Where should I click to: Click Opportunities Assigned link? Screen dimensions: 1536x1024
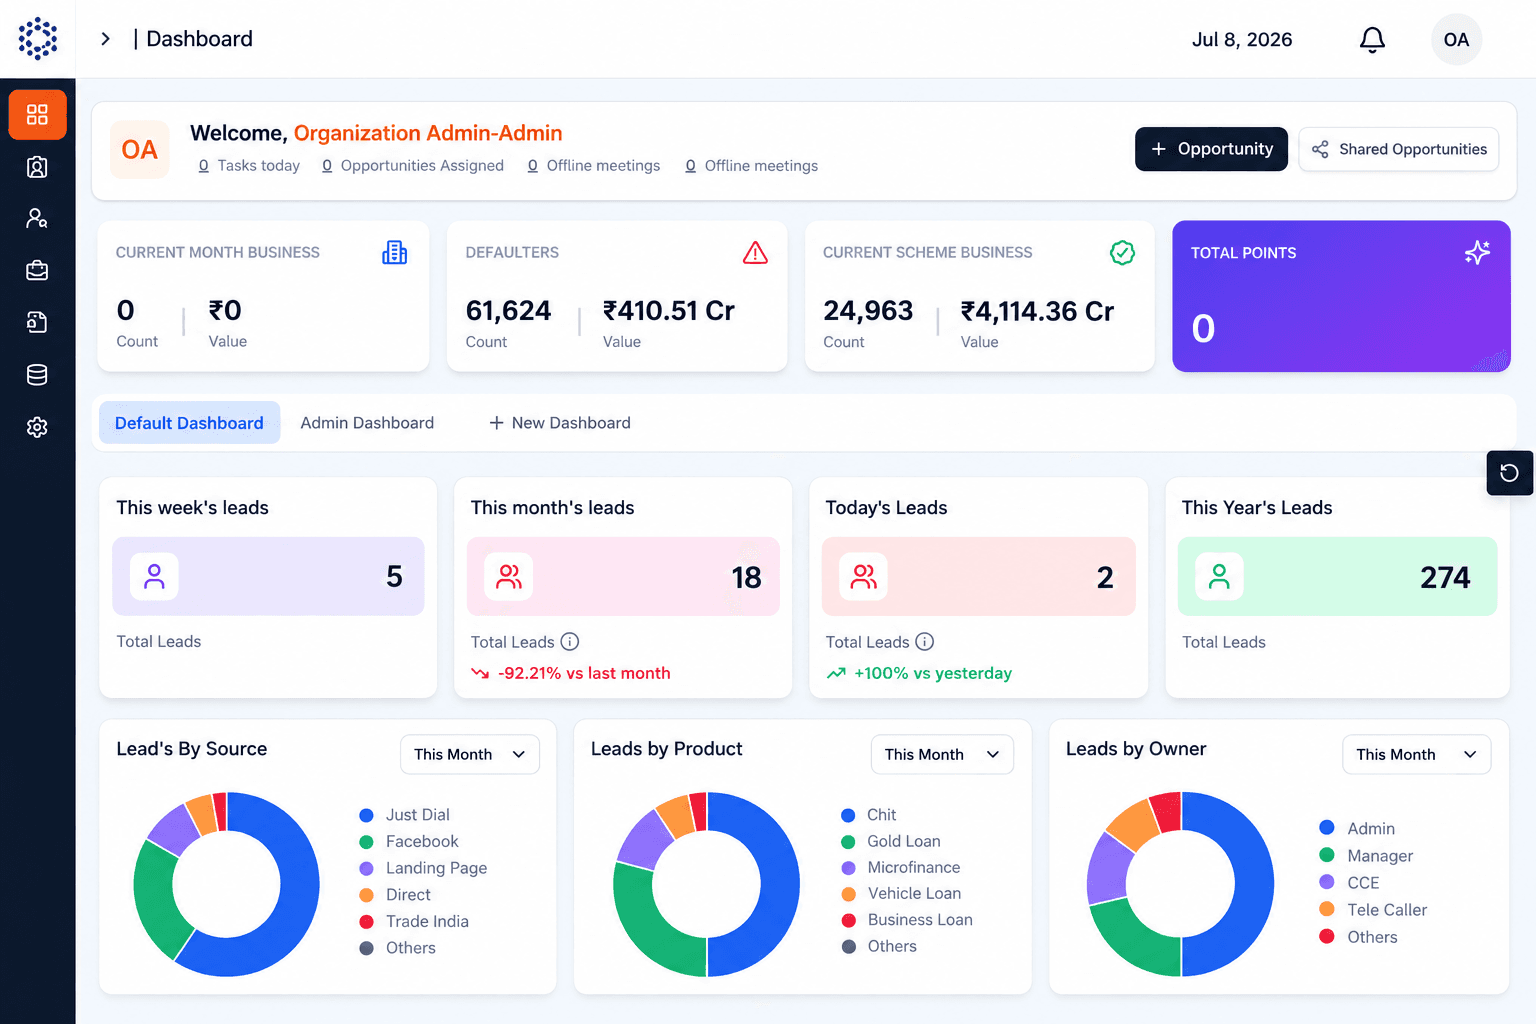tap(413, 166)
